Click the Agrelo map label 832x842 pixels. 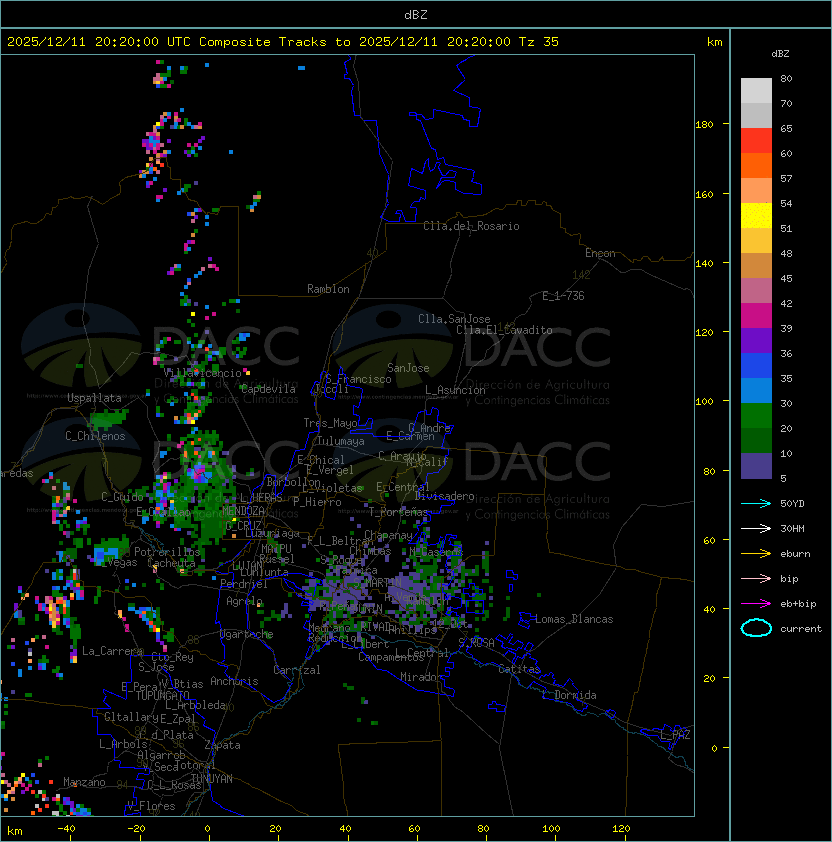(x=244, y=601)
